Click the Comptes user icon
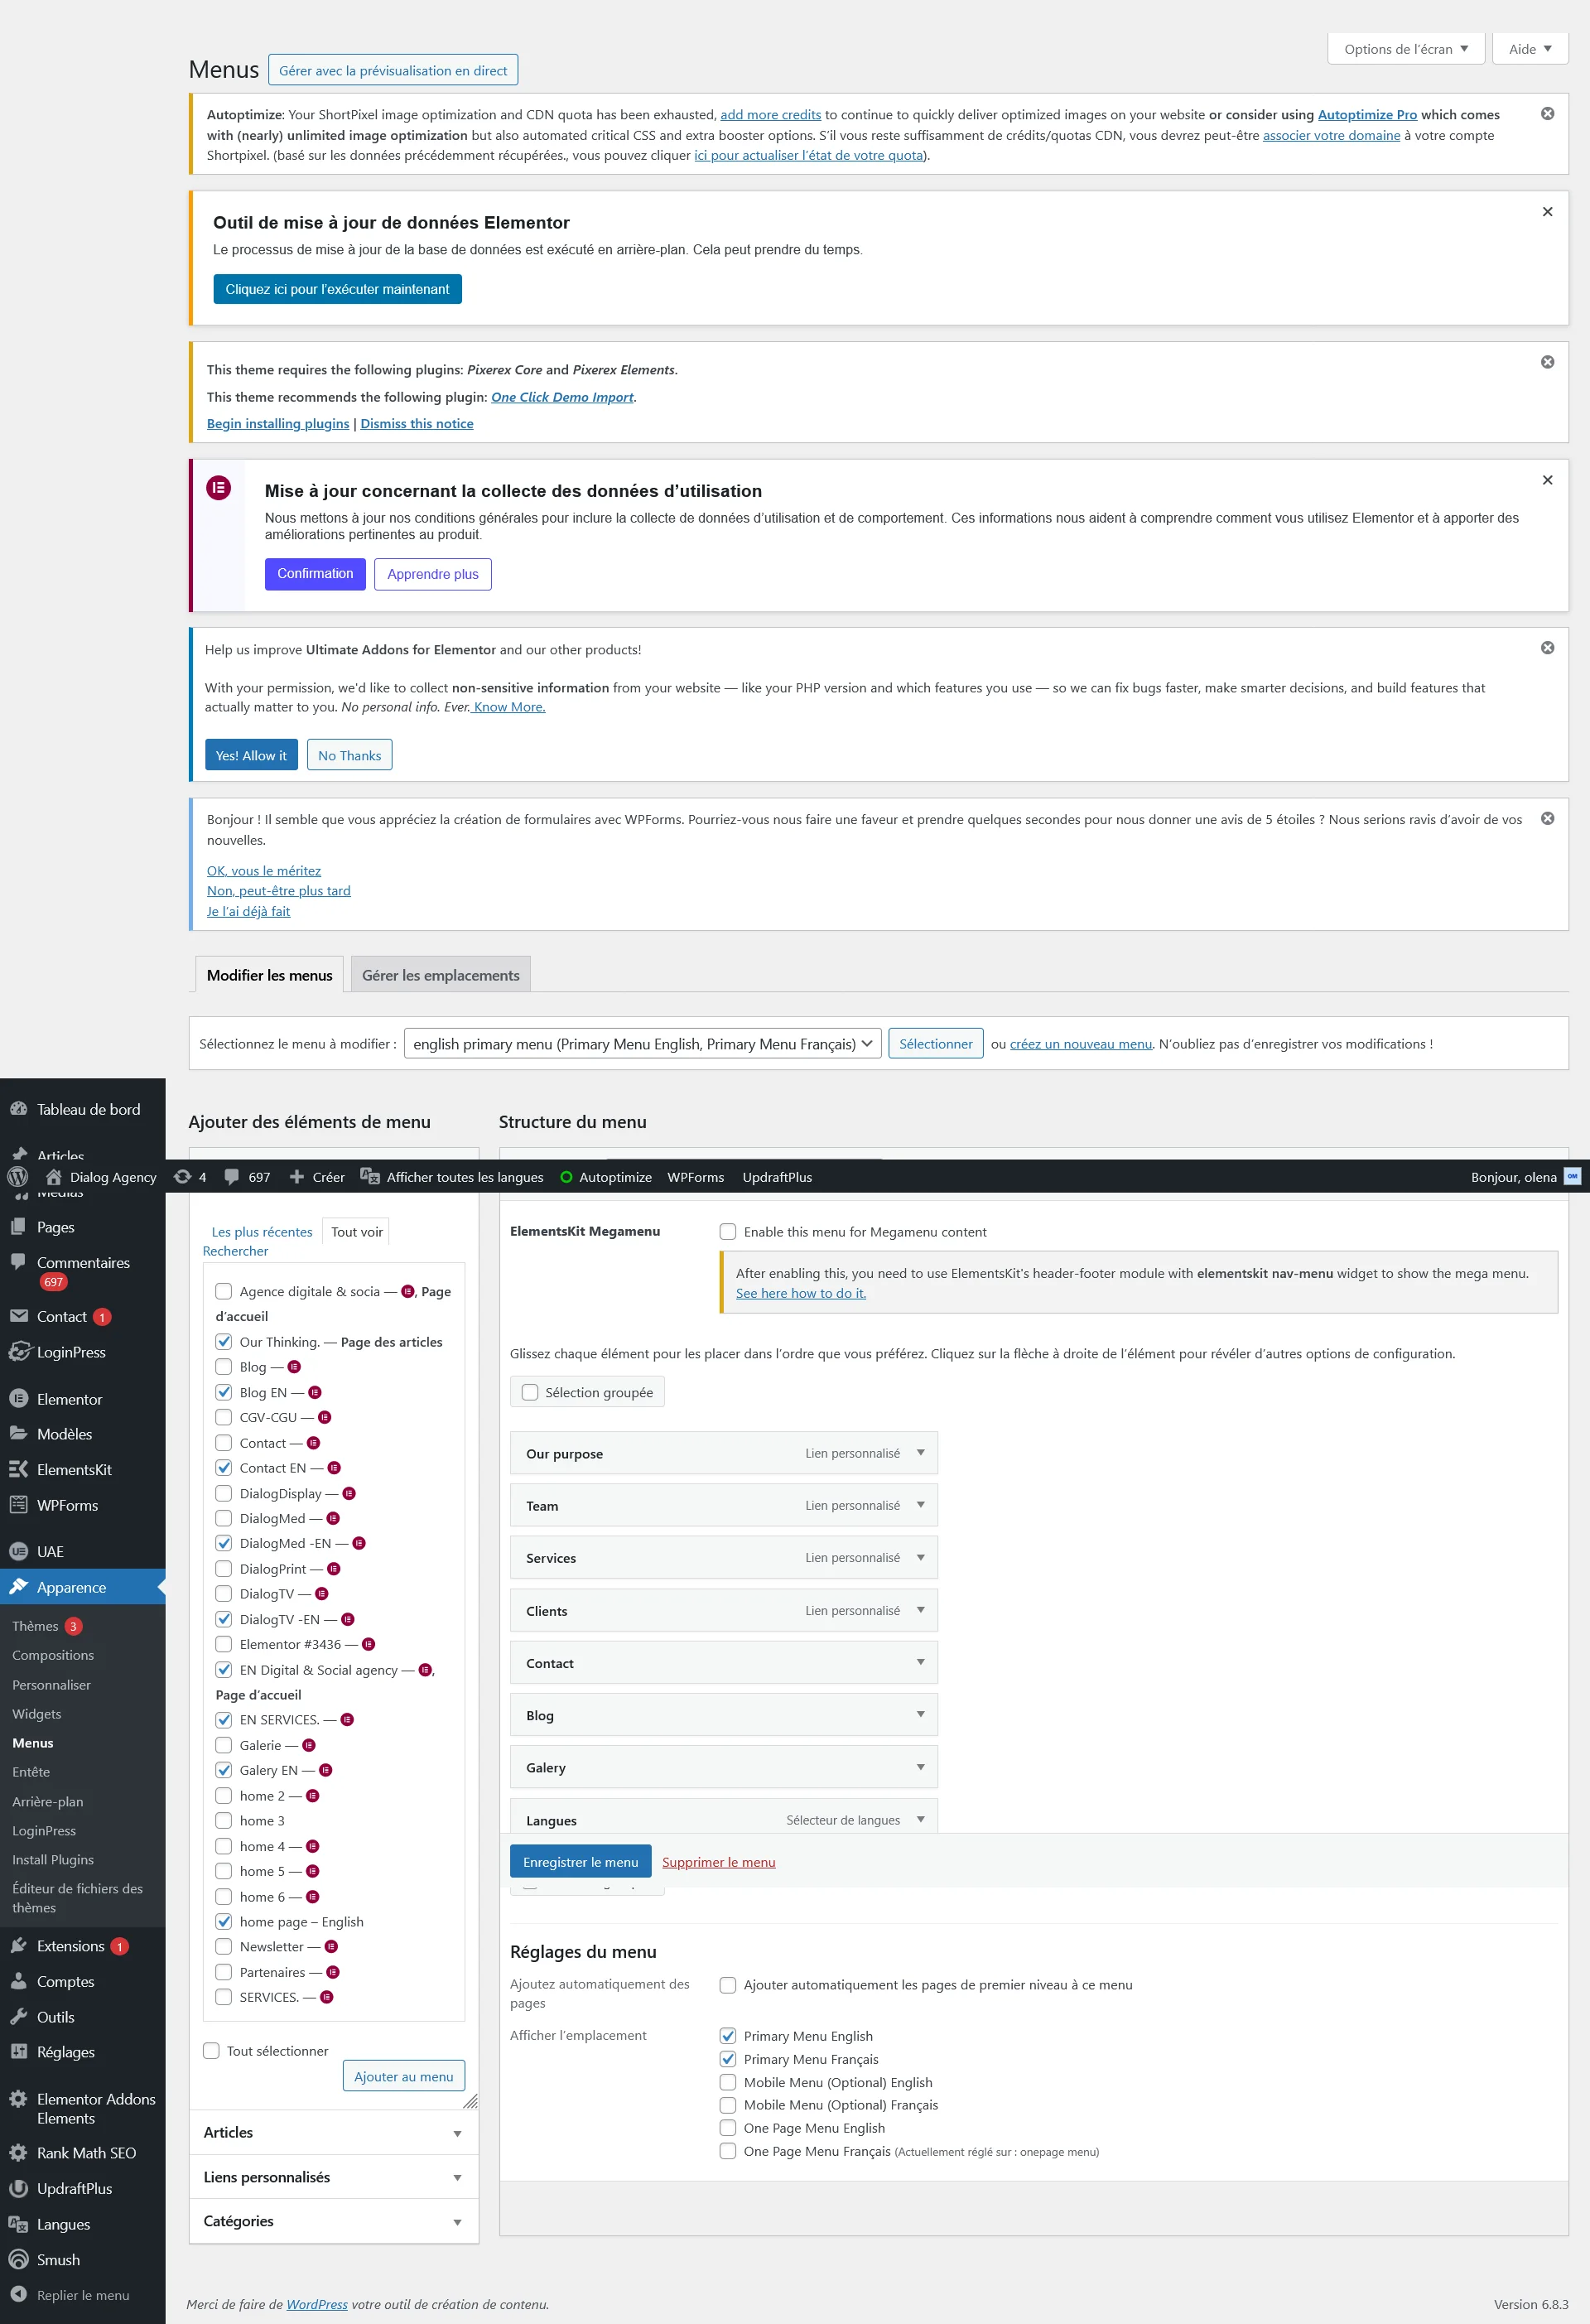Image resolution: width=1590 pixels, height=2324 pixels. (19, 1981)
